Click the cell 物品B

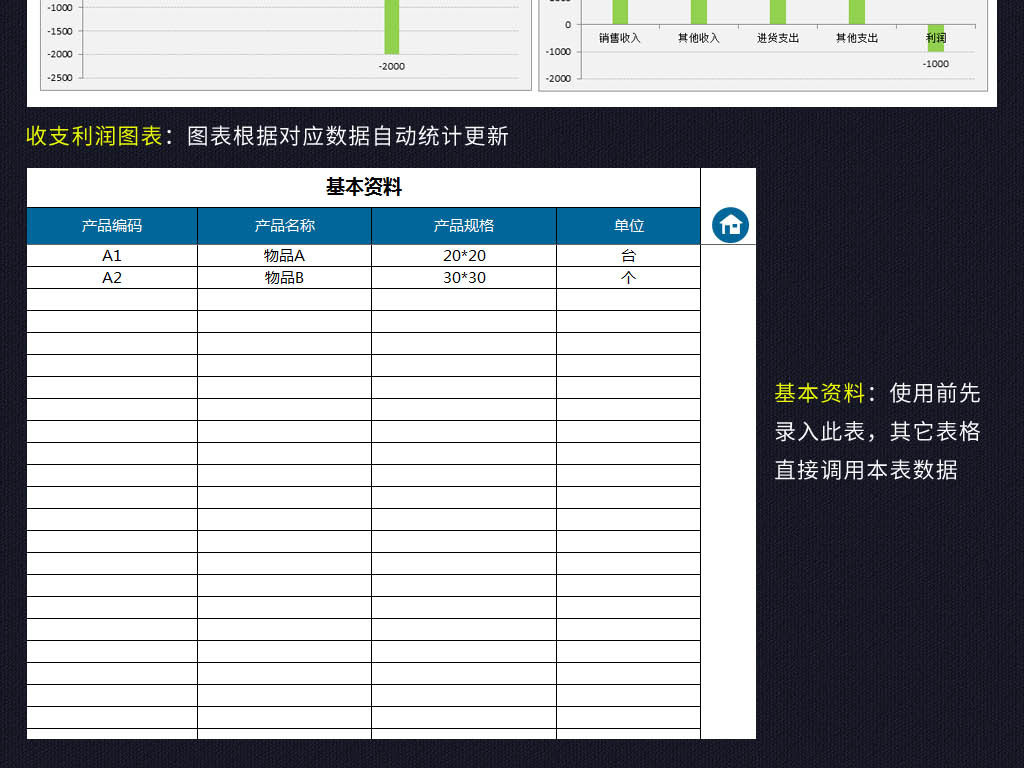pyautogui.click(x=284, y=278)
